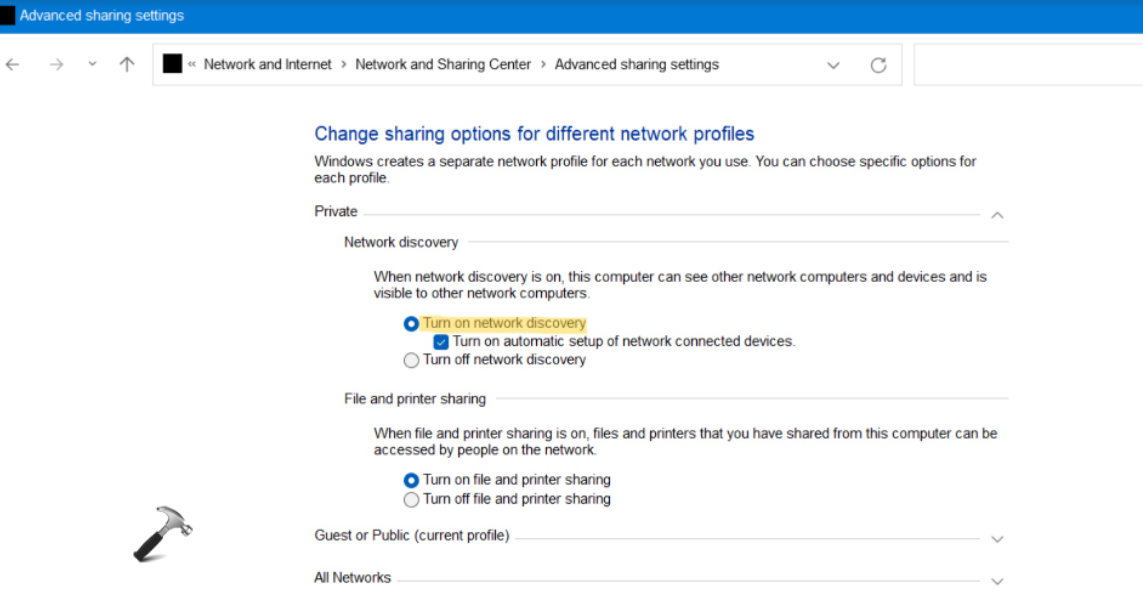The height and width of the screenshot is (612, 1143).
Task: Expand the All Networks section
Action: (x=996, y=581)
